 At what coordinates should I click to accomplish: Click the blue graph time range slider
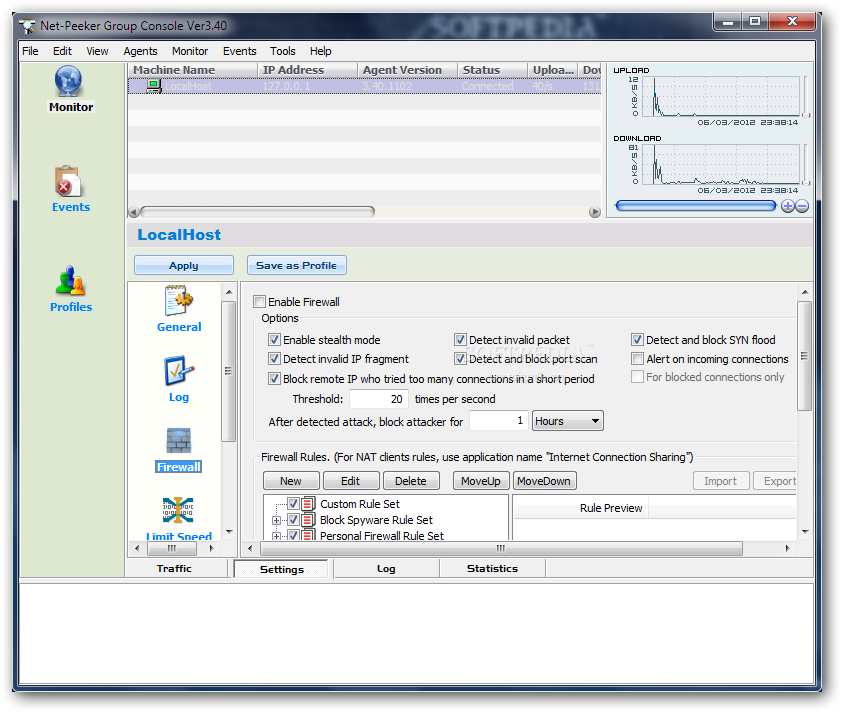coord(695,206)
